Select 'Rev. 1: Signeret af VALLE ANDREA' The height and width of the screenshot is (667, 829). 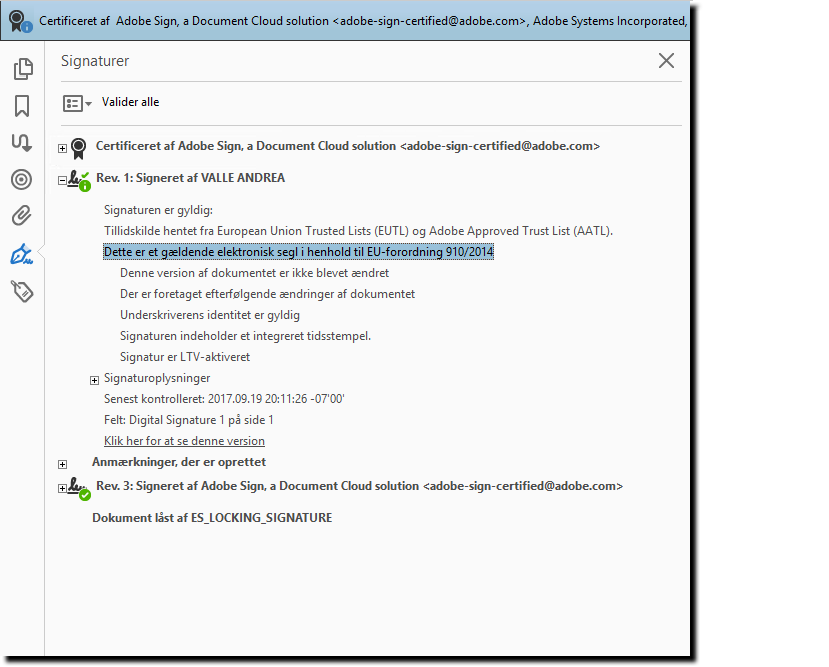[x=190, y=178]
